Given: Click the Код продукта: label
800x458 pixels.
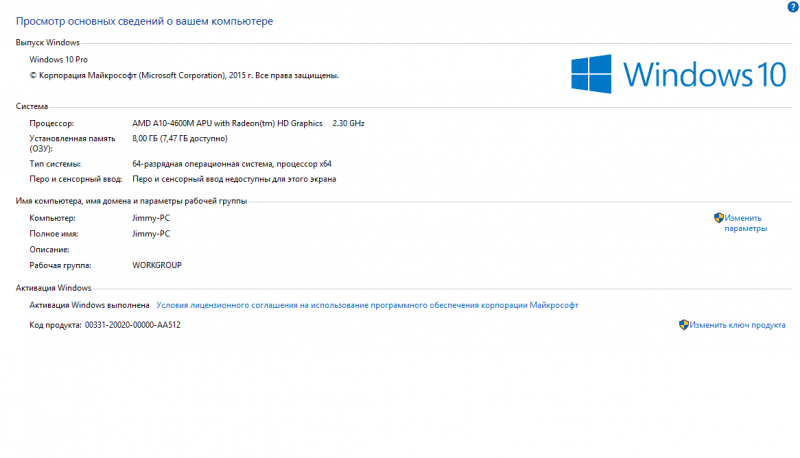Looking at the screenshot, I should tap(55, 325).
